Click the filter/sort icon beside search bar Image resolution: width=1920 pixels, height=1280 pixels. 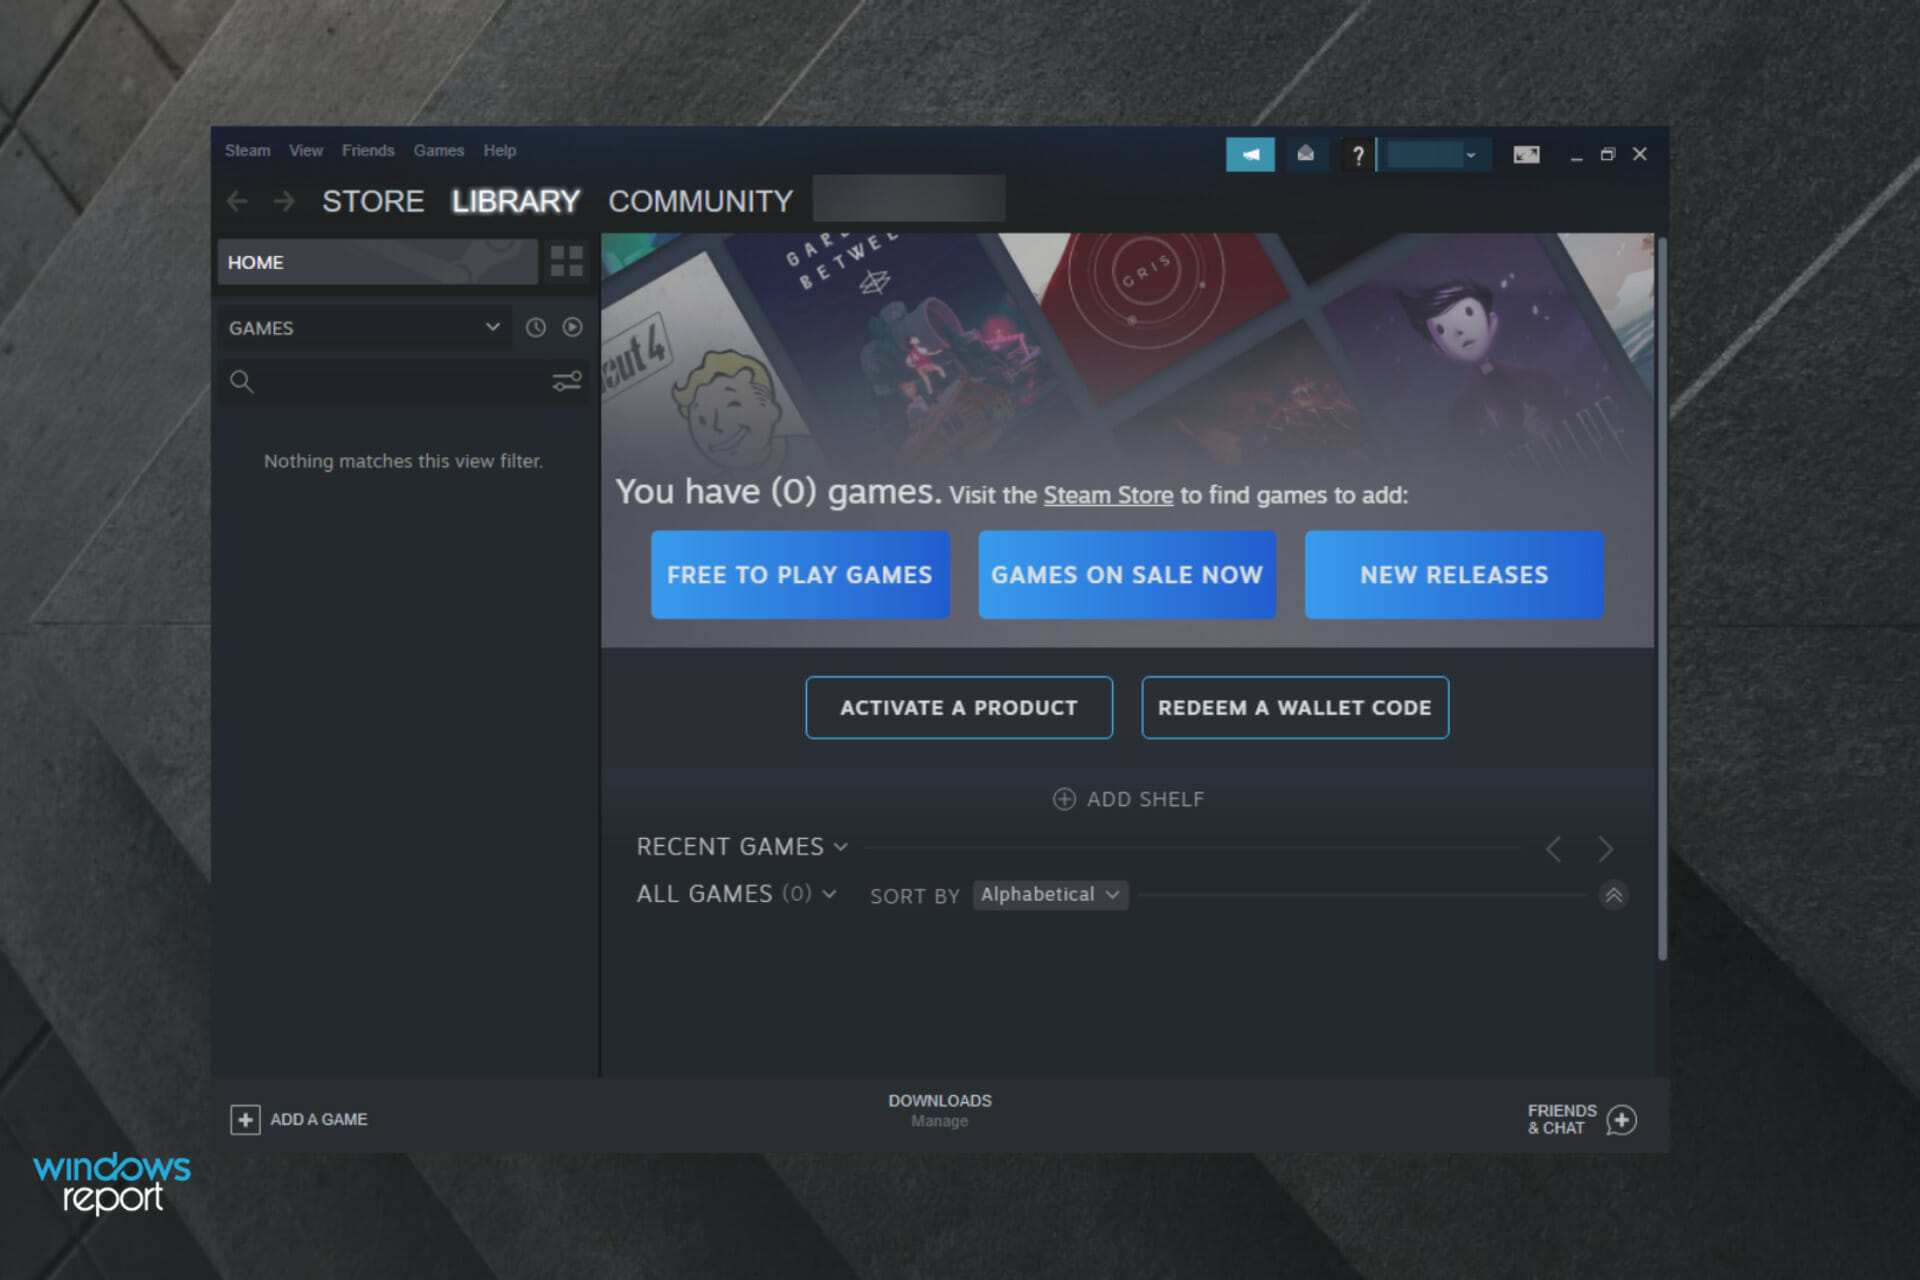pos(566,381)
